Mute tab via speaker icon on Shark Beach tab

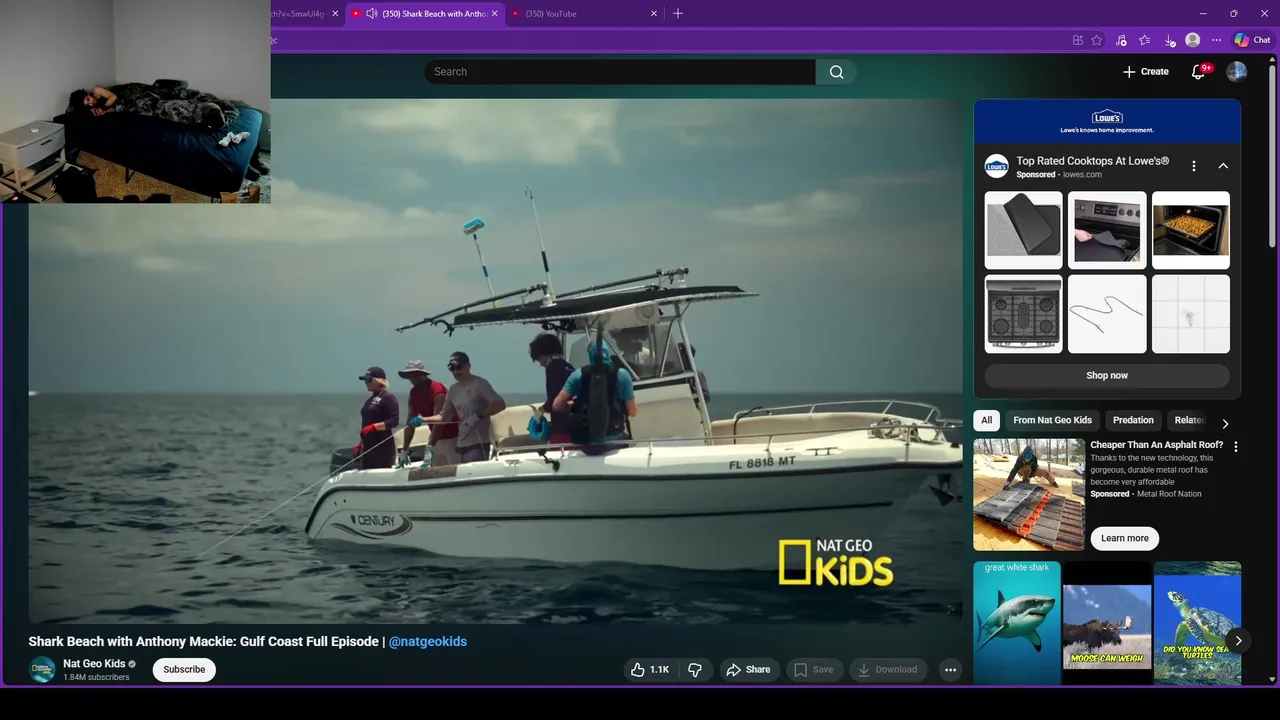click(371, 14)
